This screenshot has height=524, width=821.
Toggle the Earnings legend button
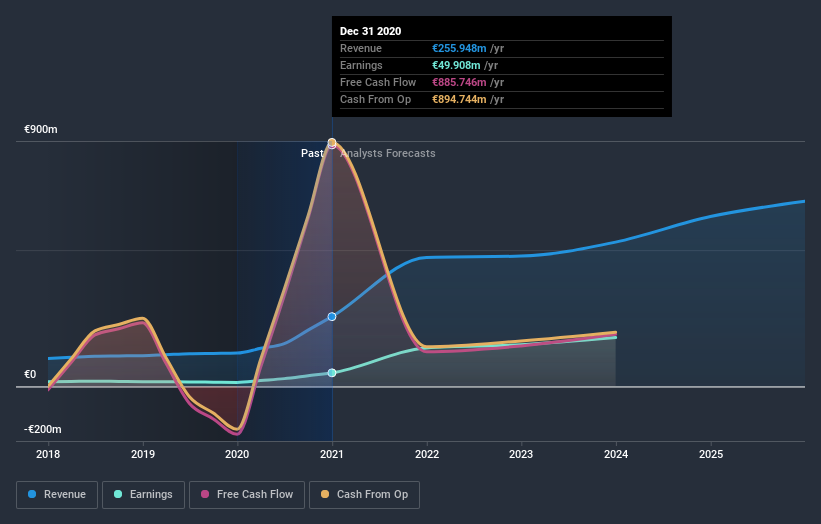(143, 495)
